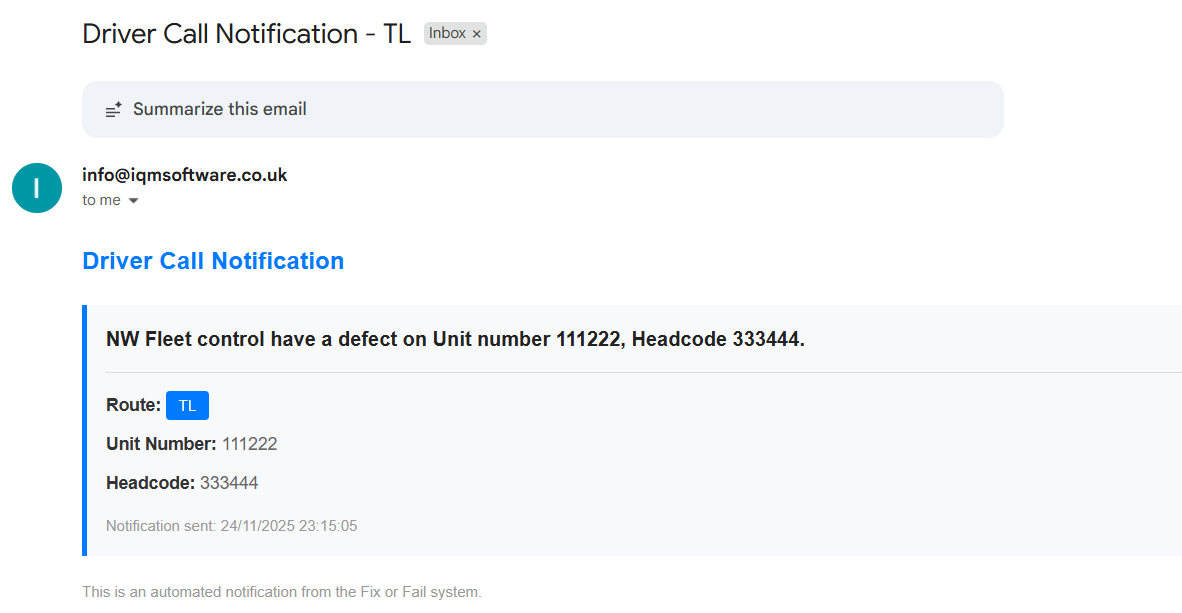Viewport: 1182px width, 613px height.
Task: Click the Notification sent timestamp
Action: pyautogui.click(x=231, y=526)
